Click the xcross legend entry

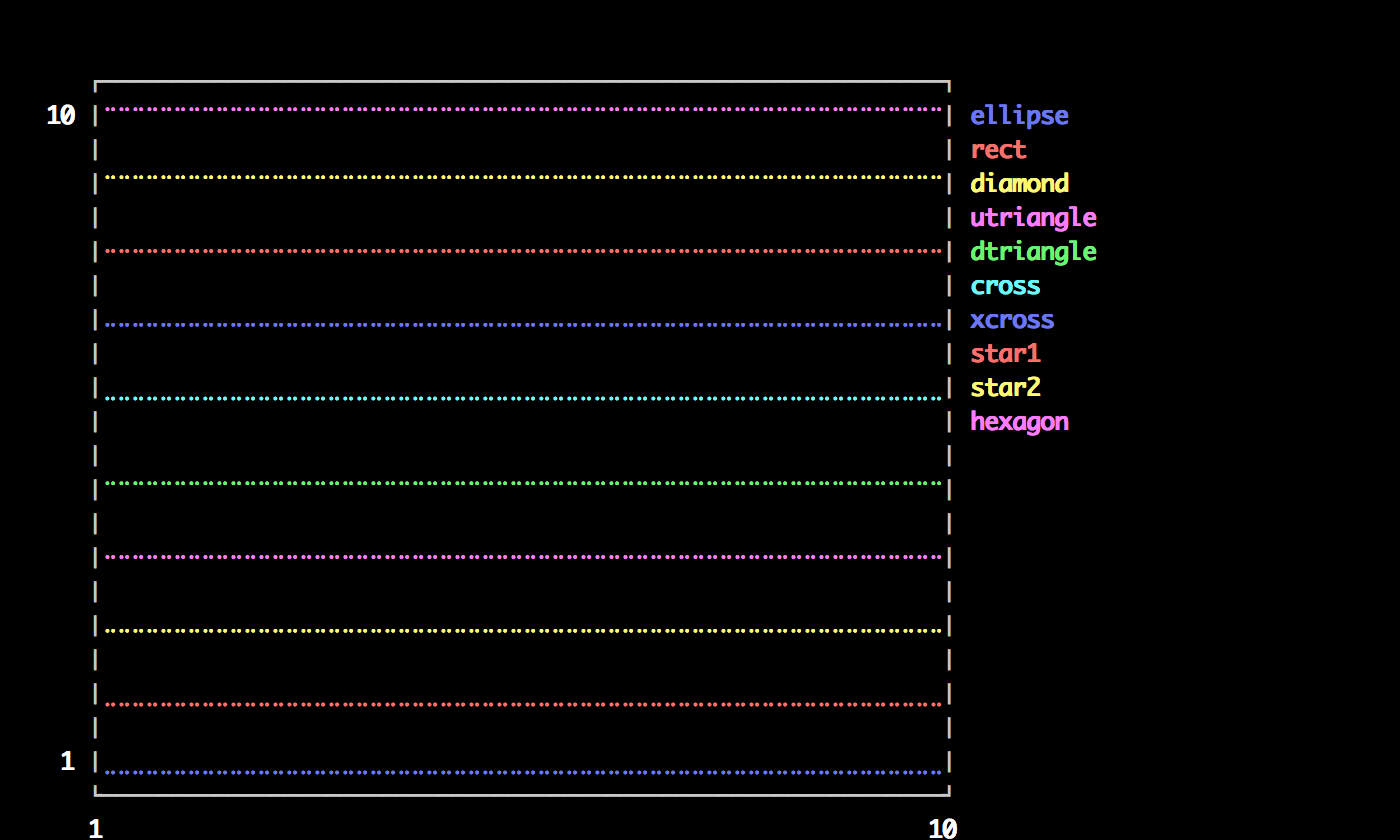(x=1012, y=320)
